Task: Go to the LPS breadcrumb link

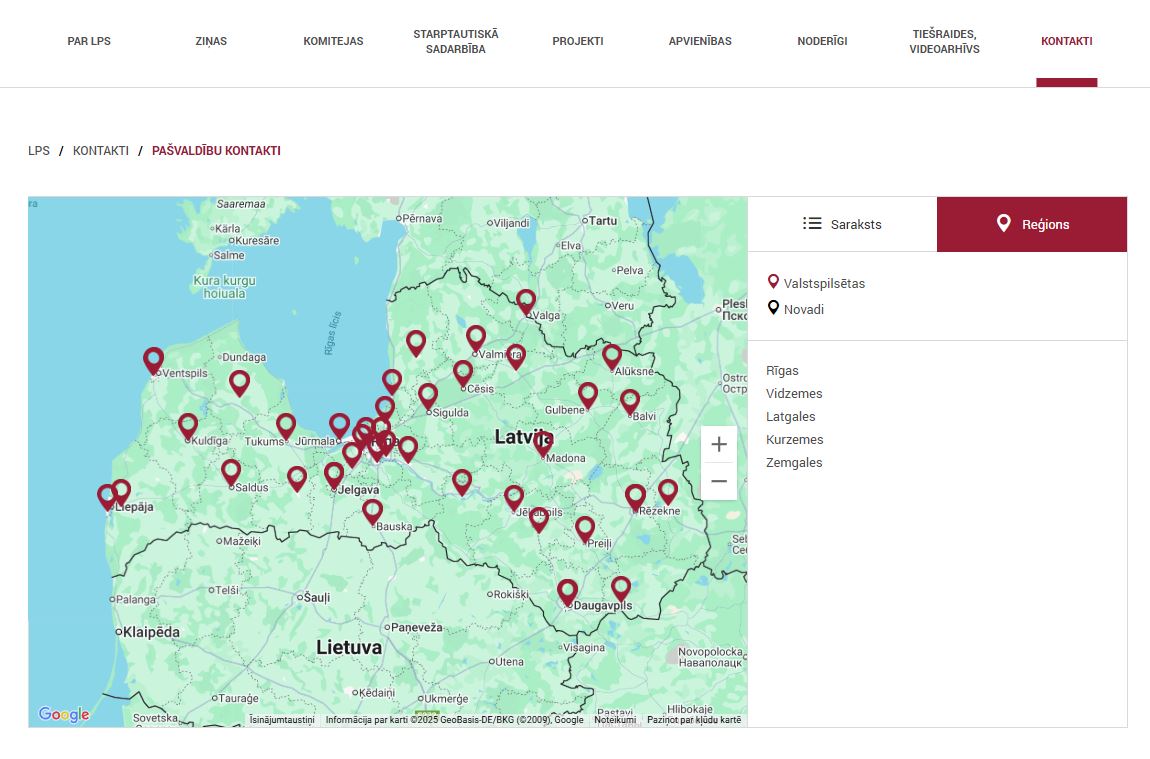Action: (39, 151)
